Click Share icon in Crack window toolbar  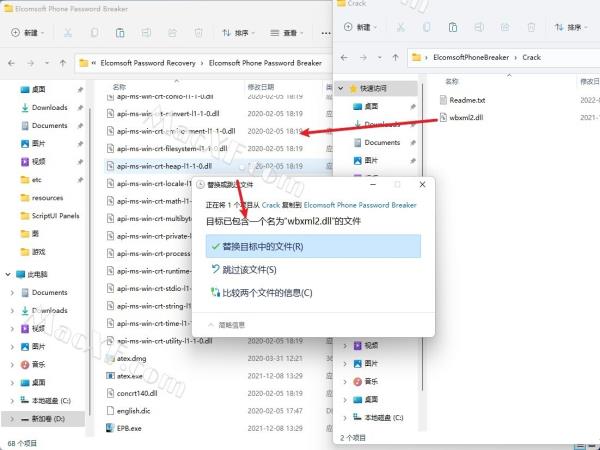tap(505, 27)
